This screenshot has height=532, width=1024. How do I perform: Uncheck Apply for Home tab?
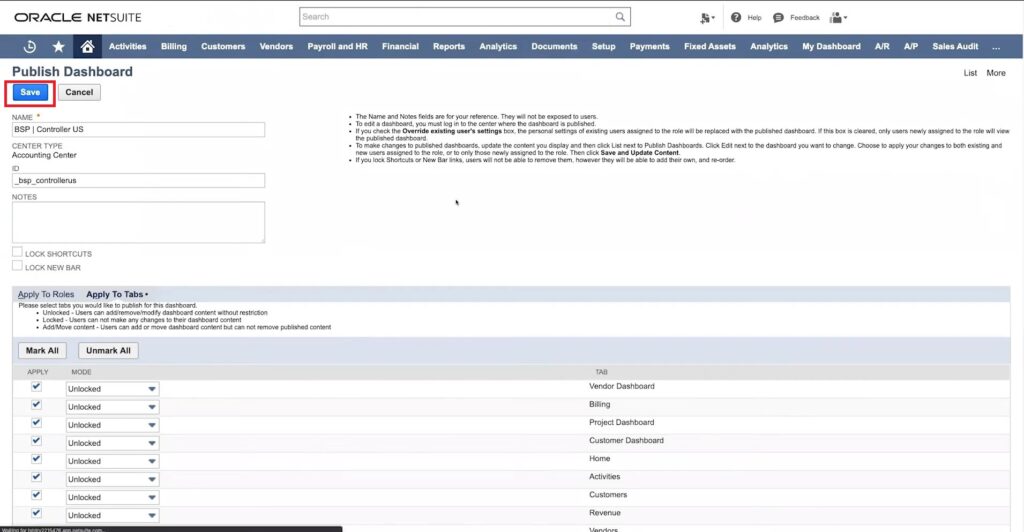pyautogui.click(x=36, y=459)
